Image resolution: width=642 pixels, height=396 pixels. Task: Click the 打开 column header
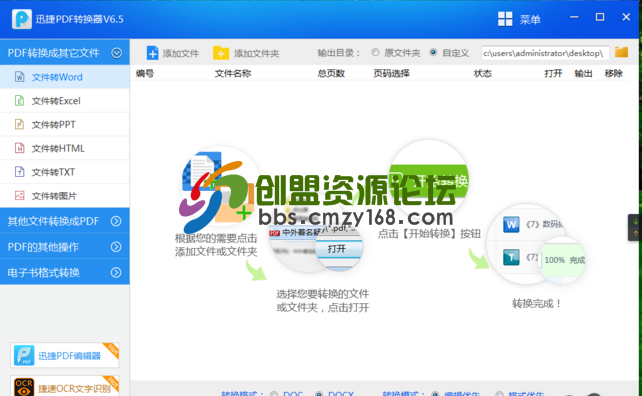coord(553,73)
